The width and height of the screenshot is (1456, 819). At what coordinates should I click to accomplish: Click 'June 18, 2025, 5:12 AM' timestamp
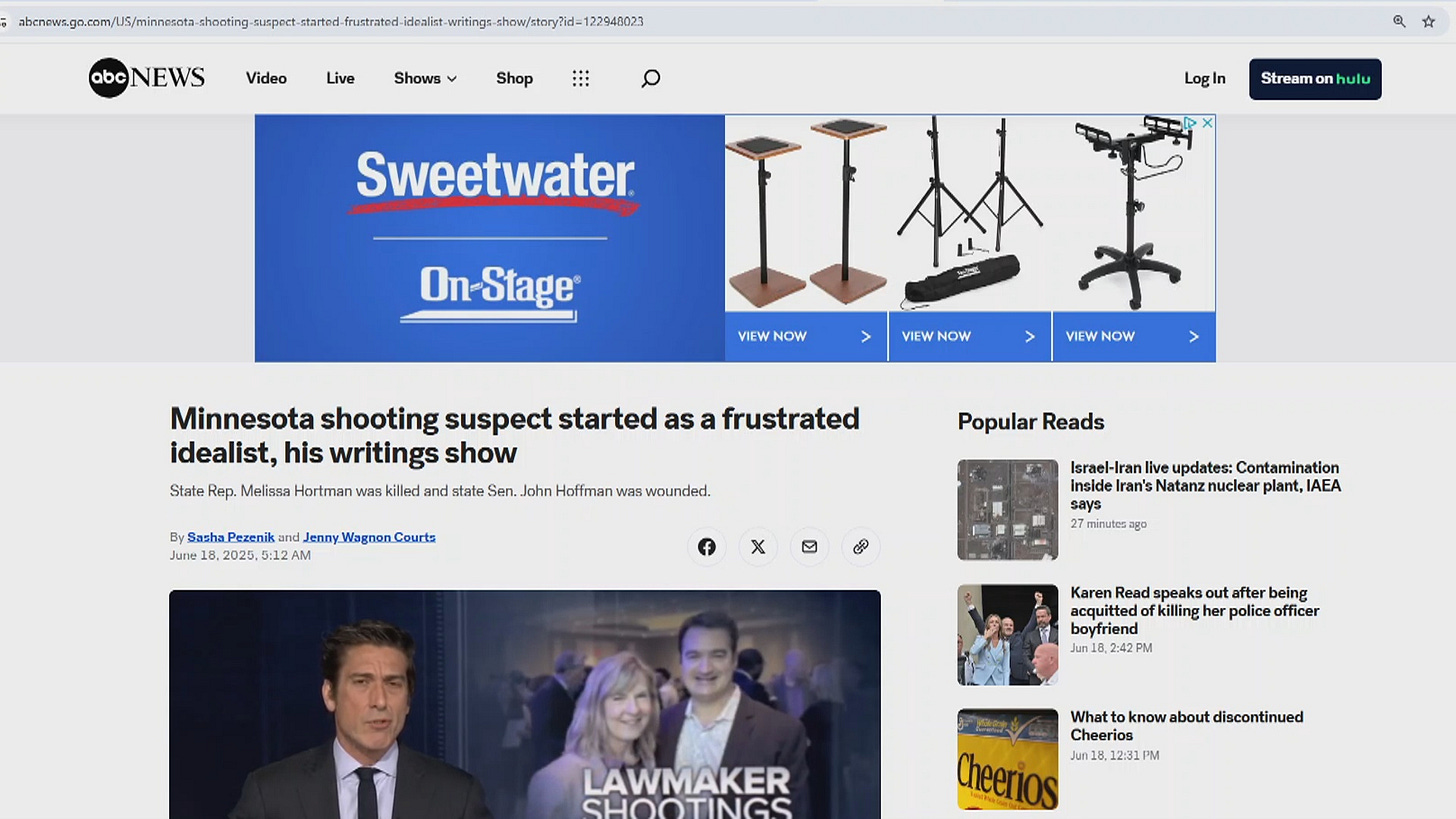pyautogui.click(x=240, y=555)
